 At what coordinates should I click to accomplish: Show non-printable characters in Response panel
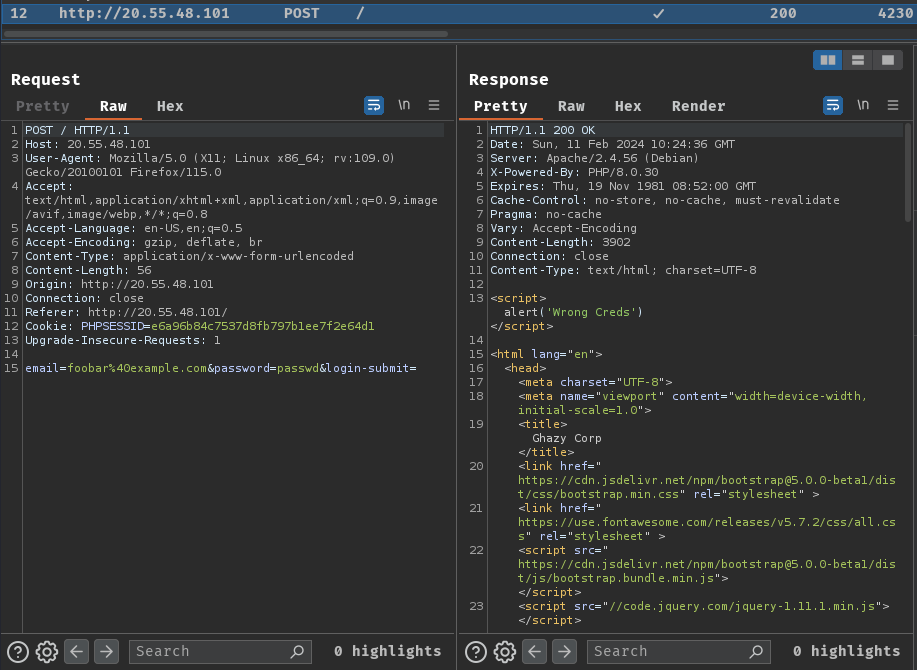click(x=863, y=105)
